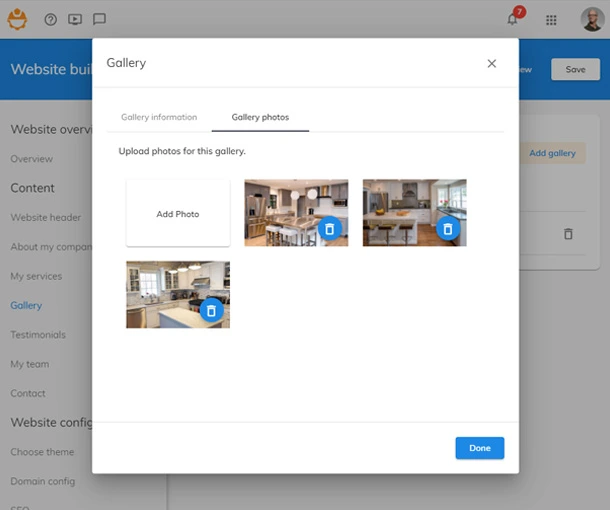Viewport: 610px width, 510px height.
Task: Open the chat messages icon
Action: [99, 19]
